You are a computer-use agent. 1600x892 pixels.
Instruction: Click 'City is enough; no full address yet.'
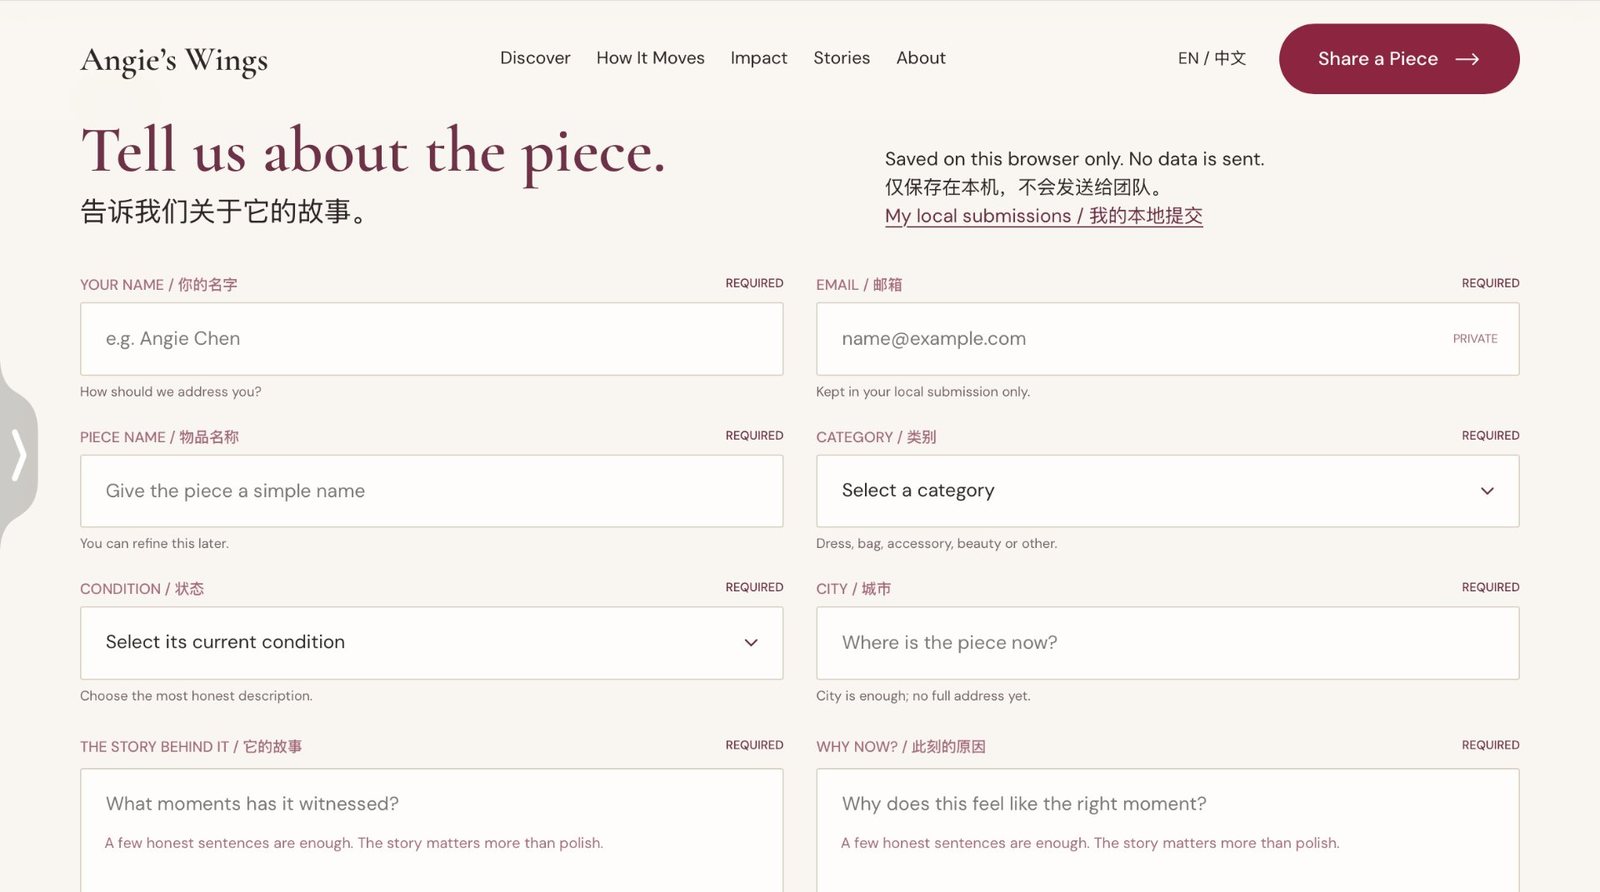coord(923,696)
